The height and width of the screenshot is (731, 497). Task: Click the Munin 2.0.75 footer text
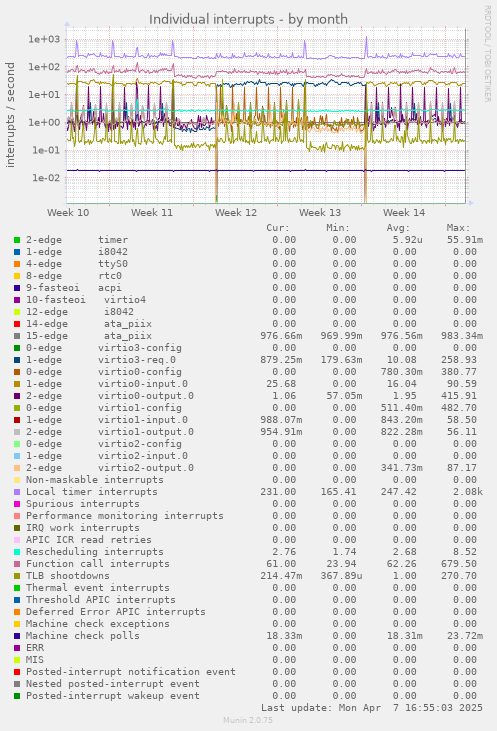pos(248,720)
